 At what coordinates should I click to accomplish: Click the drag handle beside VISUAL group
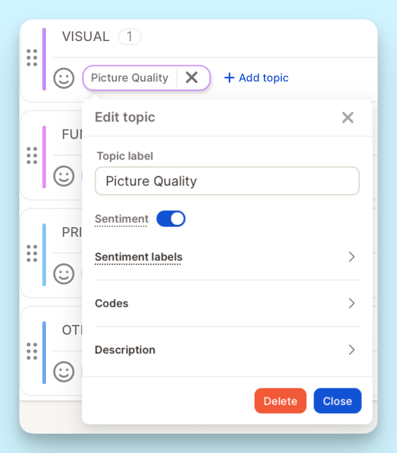(32, 58)
